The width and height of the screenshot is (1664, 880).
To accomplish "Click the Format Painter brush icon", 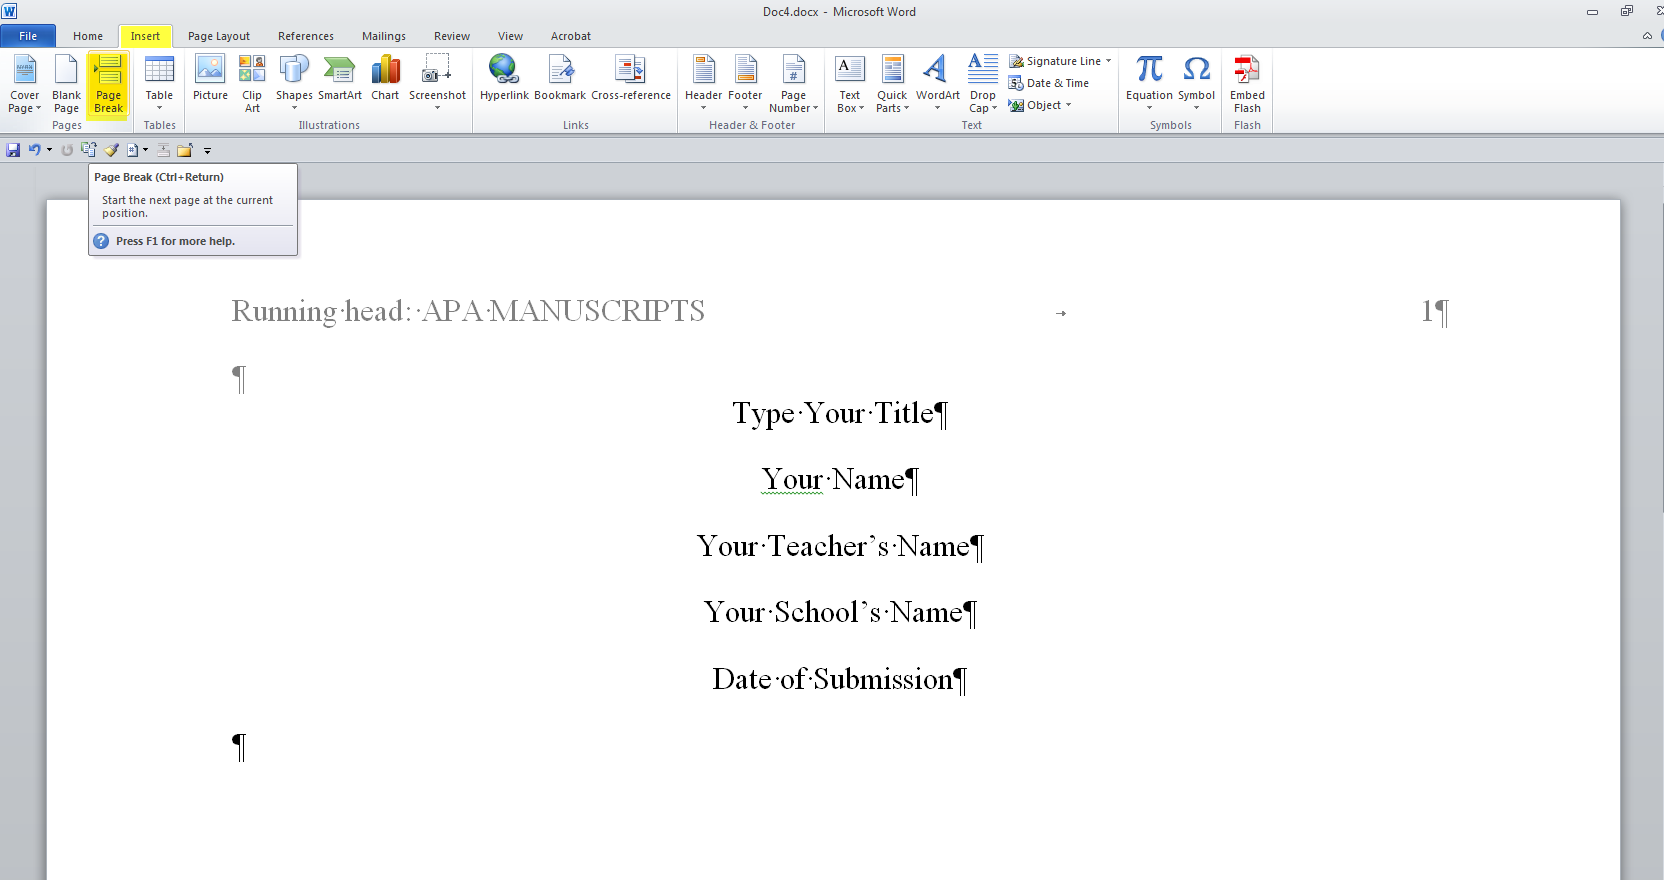I will coord(111,150).
